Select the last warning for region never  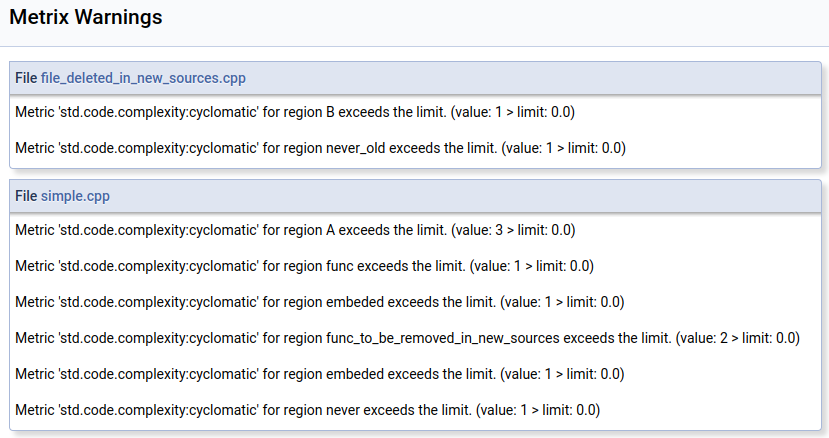pos(307,410)
